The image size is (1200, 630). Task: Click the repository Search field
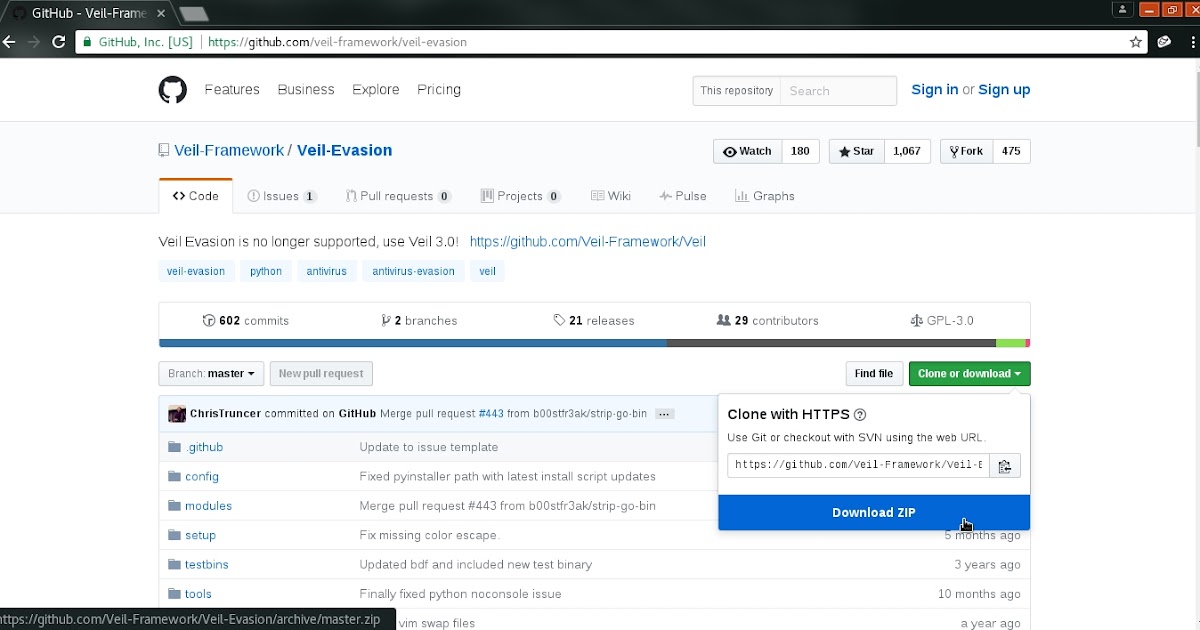click(x=838, y=90)
